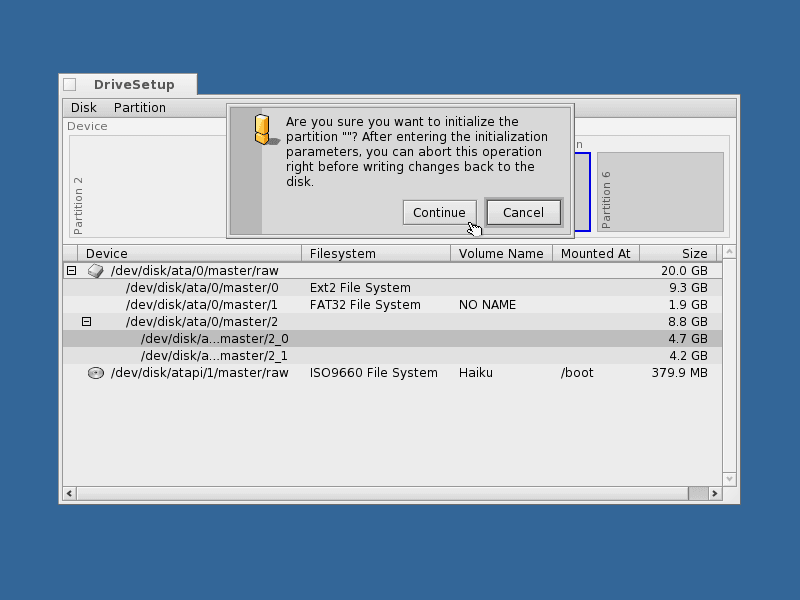800x600 pixels.
Task: Click the 4.7 GB size value
Action: pos(688,339)
